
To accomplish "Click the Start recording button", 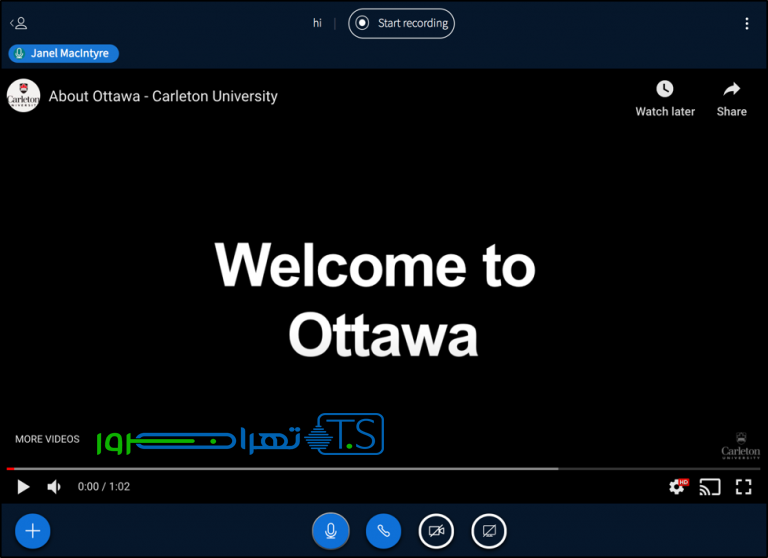I will [401, 23].
